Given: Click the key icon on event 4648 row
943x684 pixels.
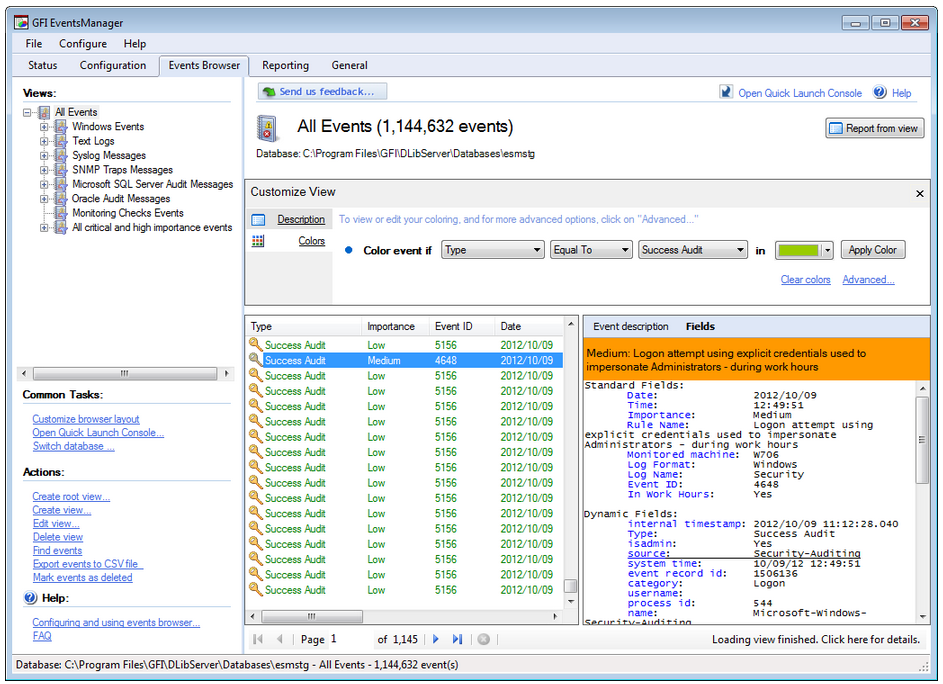Looking at the screenshot, I should click(x=256, y=360).
